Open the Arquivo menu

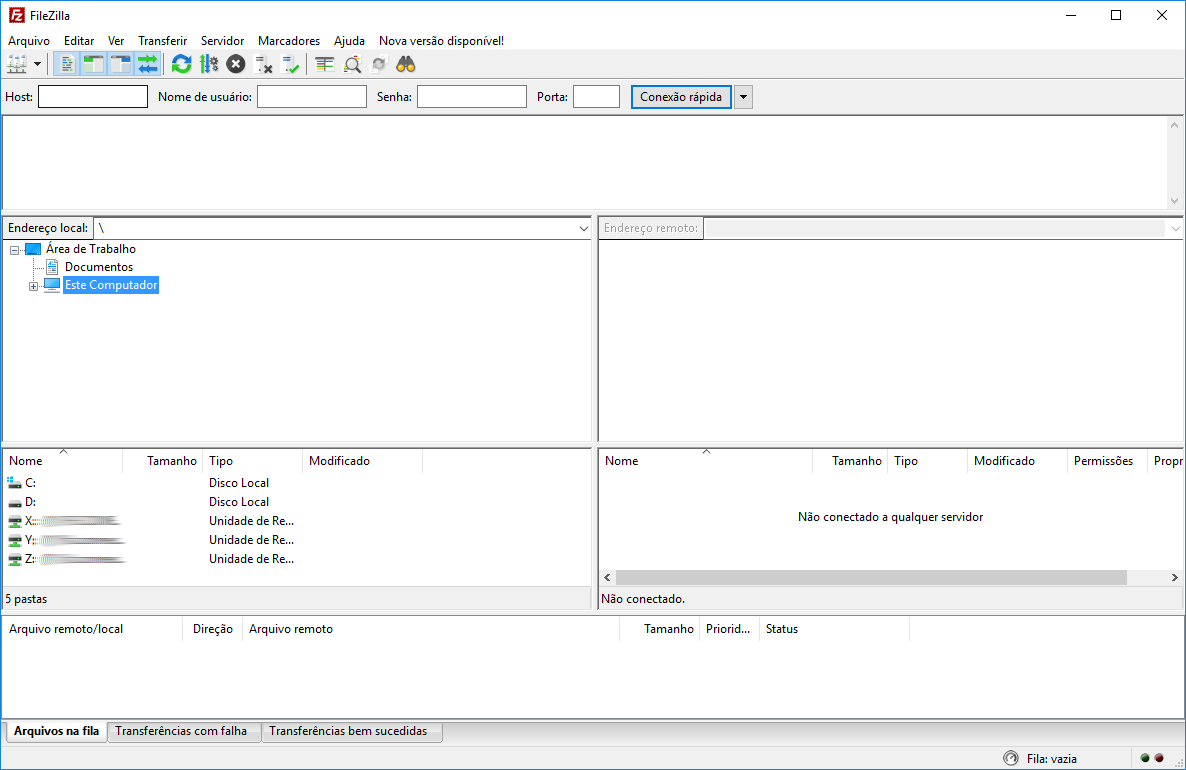(29, 41)
